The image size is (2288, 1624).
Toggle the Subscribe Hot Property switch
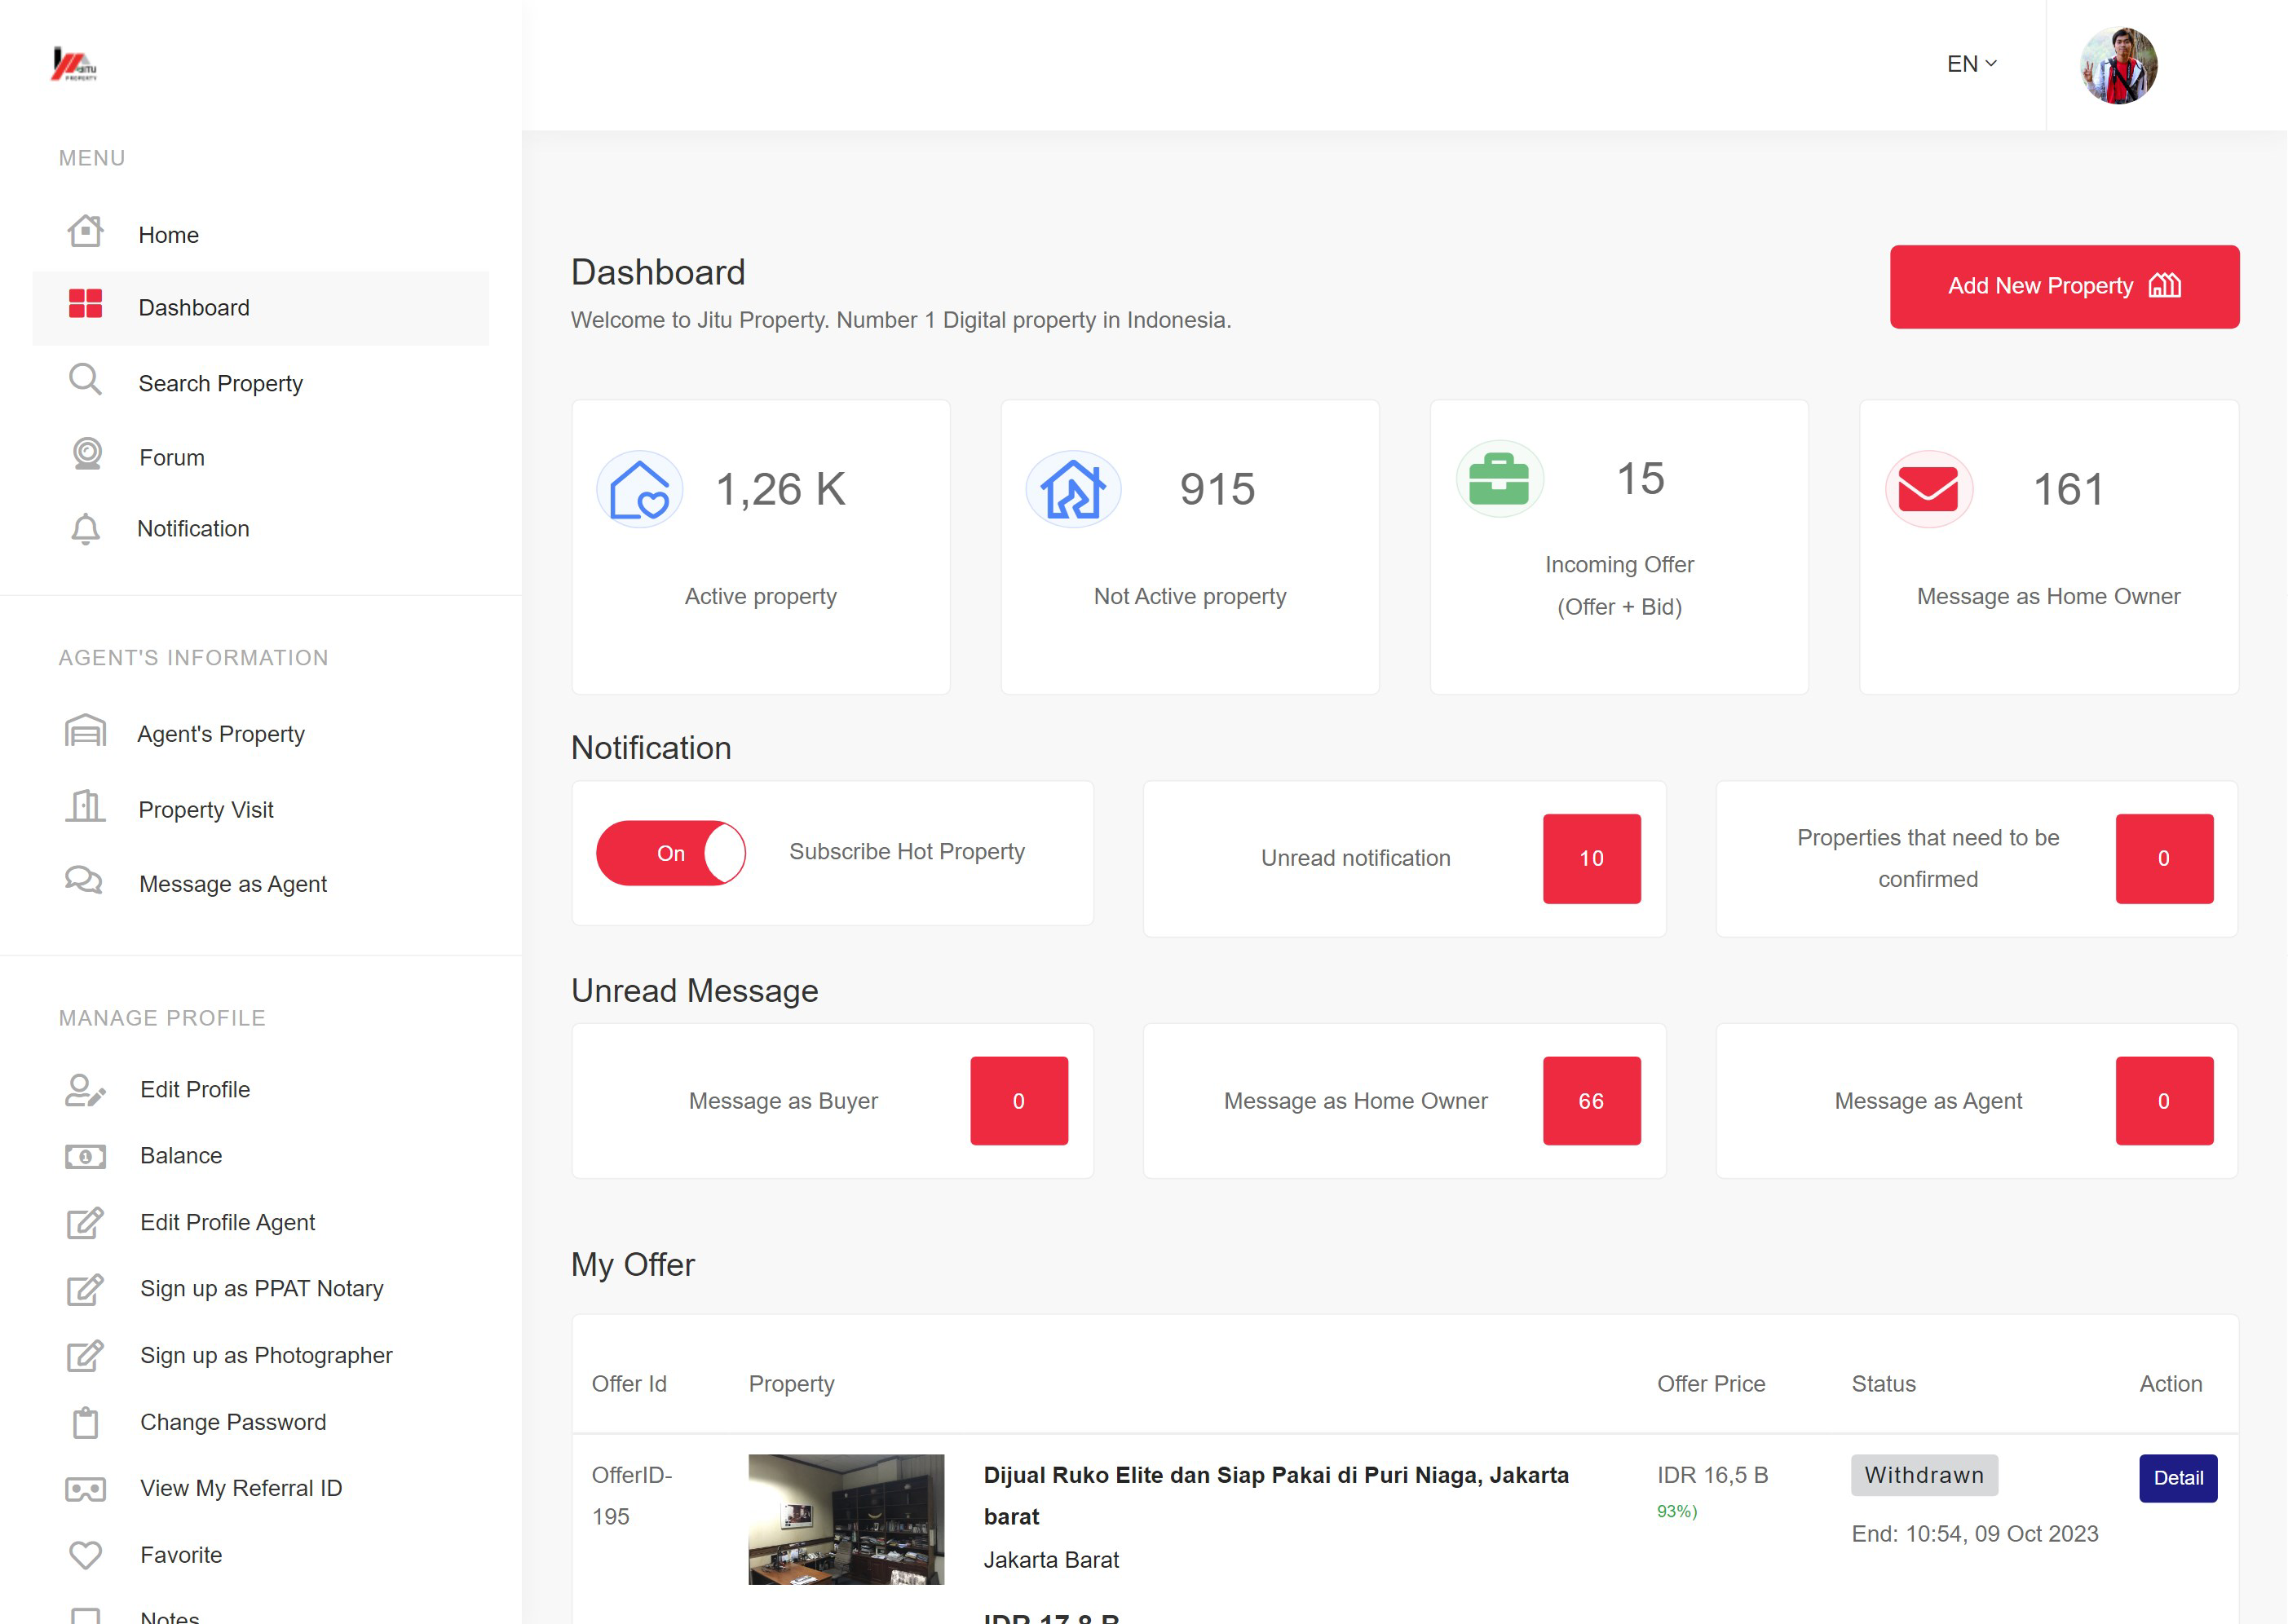[x=671, y=853]
